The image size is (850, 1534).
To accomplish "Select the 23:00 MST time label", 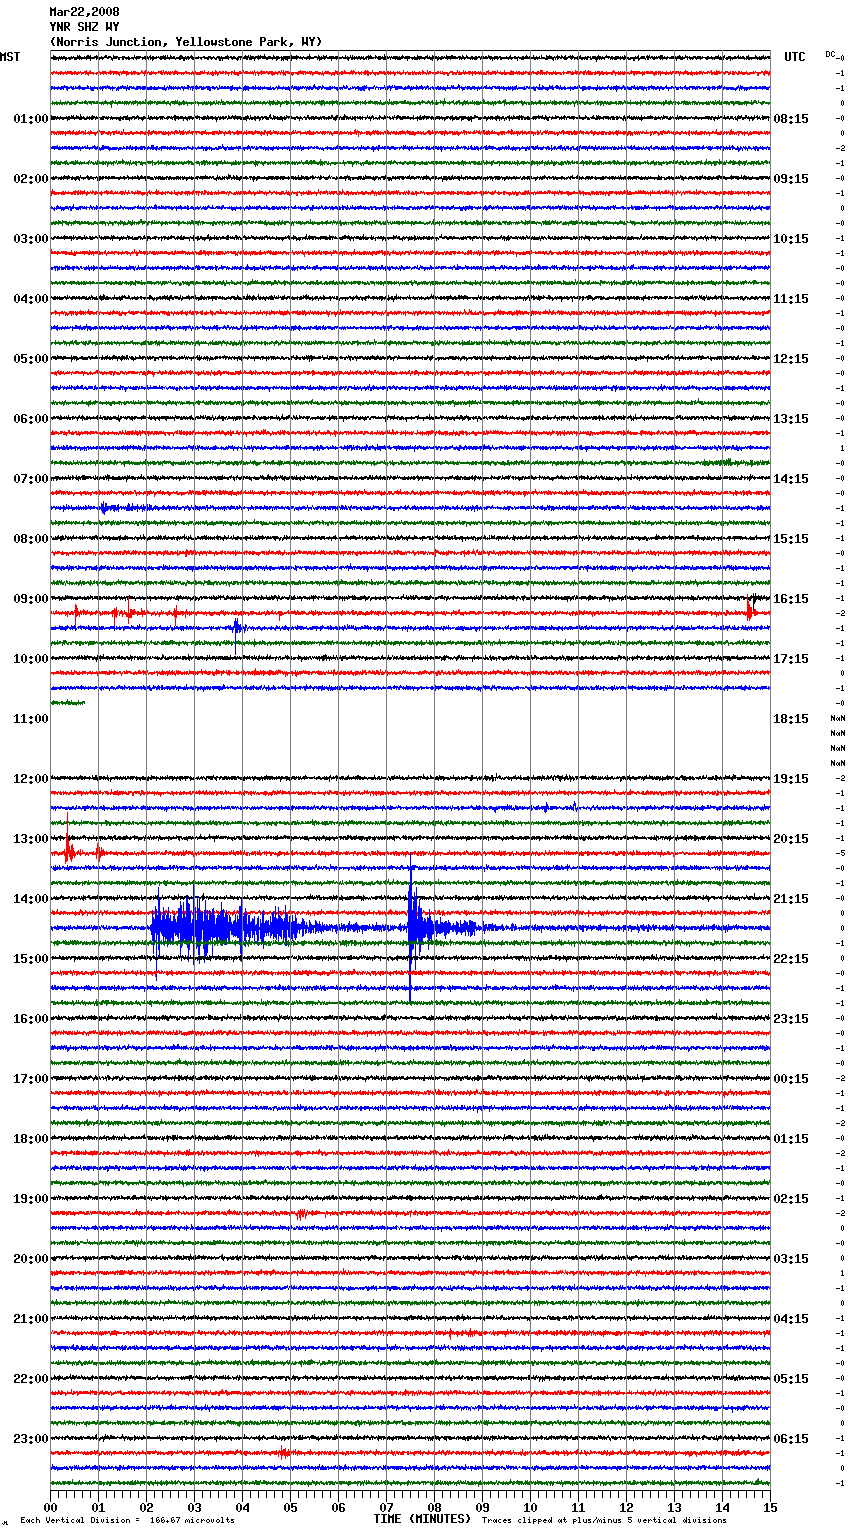I will 31,1439.
